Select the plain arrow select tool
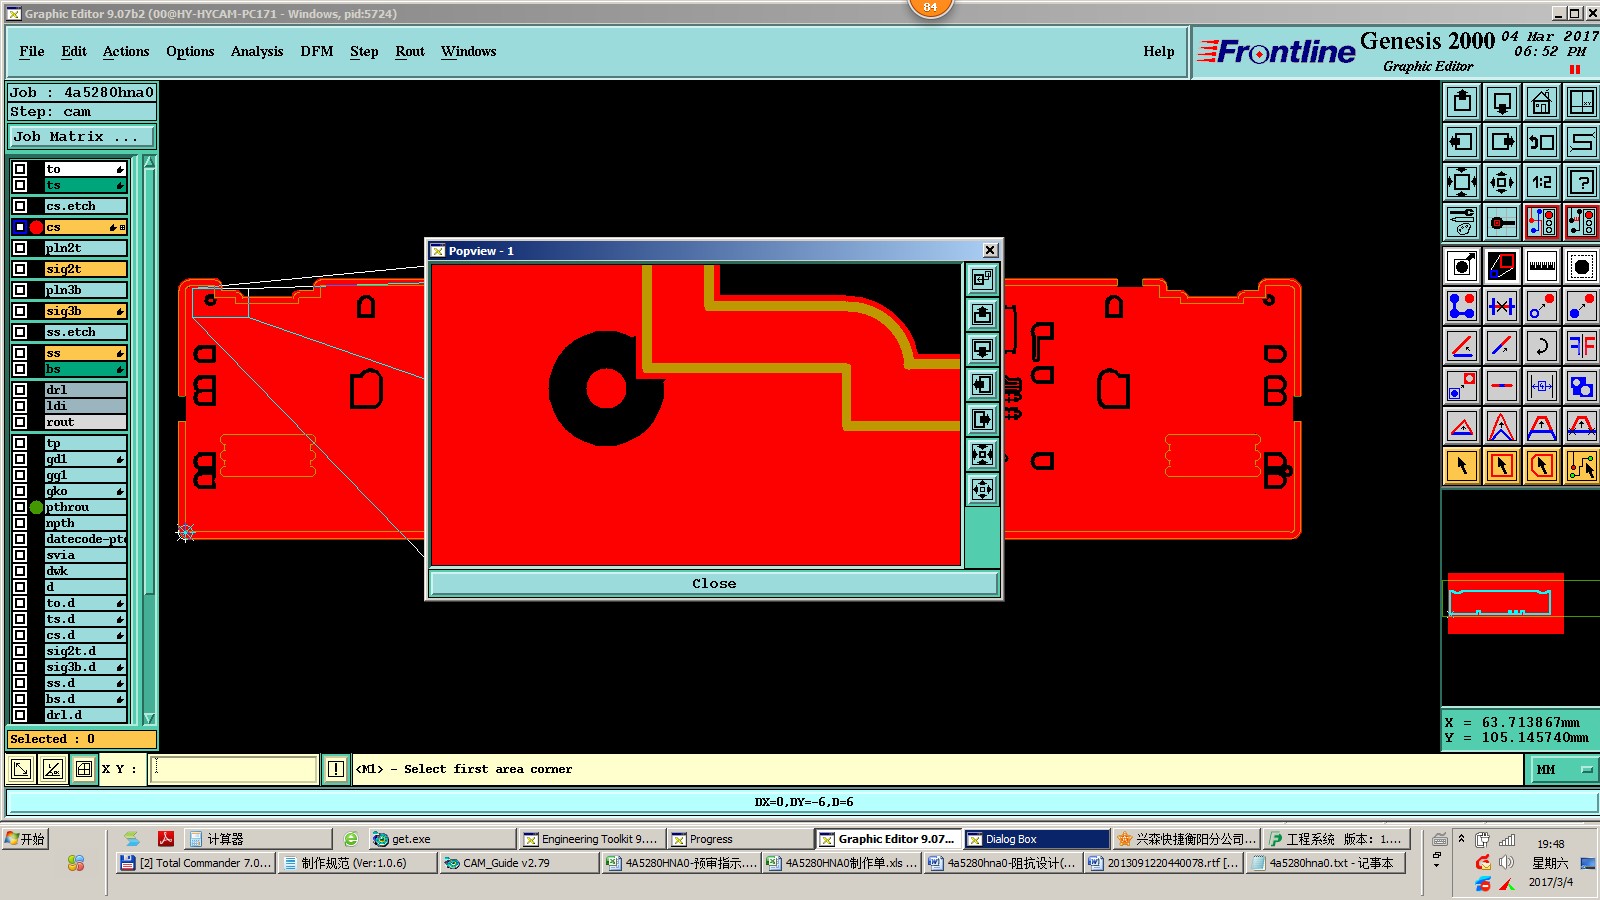The width and height of the screenshot is (1600, 900). pos(1462,466)
